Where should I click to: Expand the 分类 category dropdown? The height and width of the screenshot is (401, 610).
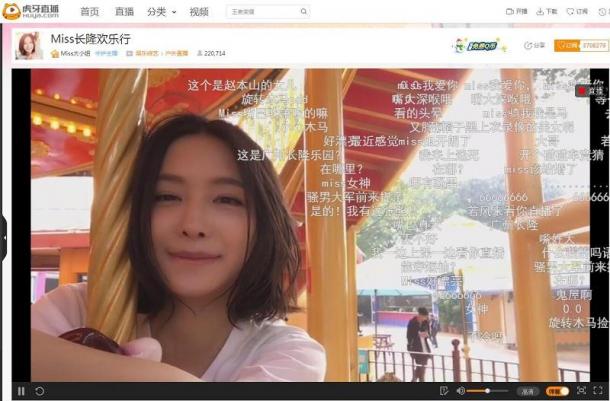click(161, 12)
